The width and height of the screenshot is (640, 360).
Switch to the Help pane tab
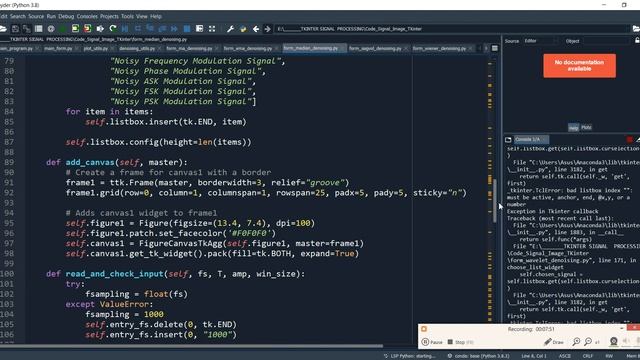pyautogui.click(x=573, y=128)
